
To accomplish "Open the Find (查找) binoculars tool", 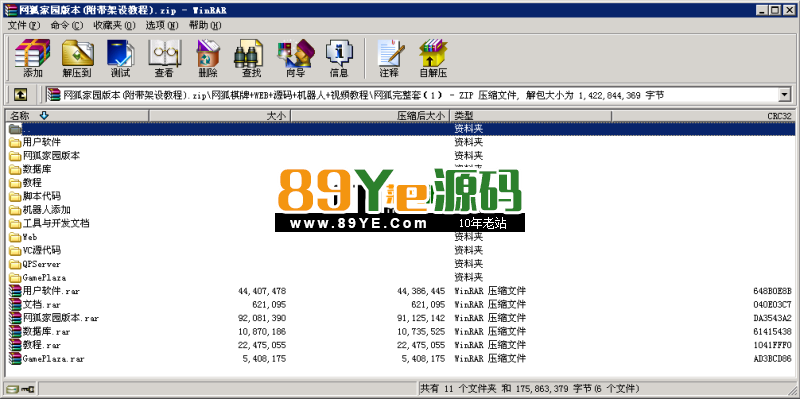I will pos(251,58).
